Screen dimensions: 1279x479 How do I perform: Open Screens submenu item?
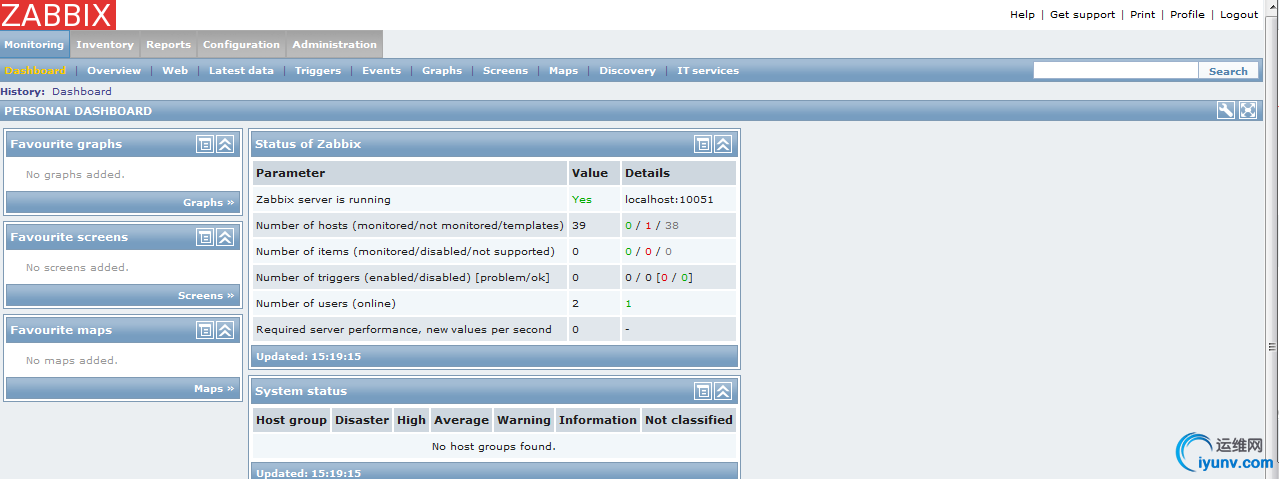pyautogui.click(x=505, y=71)
